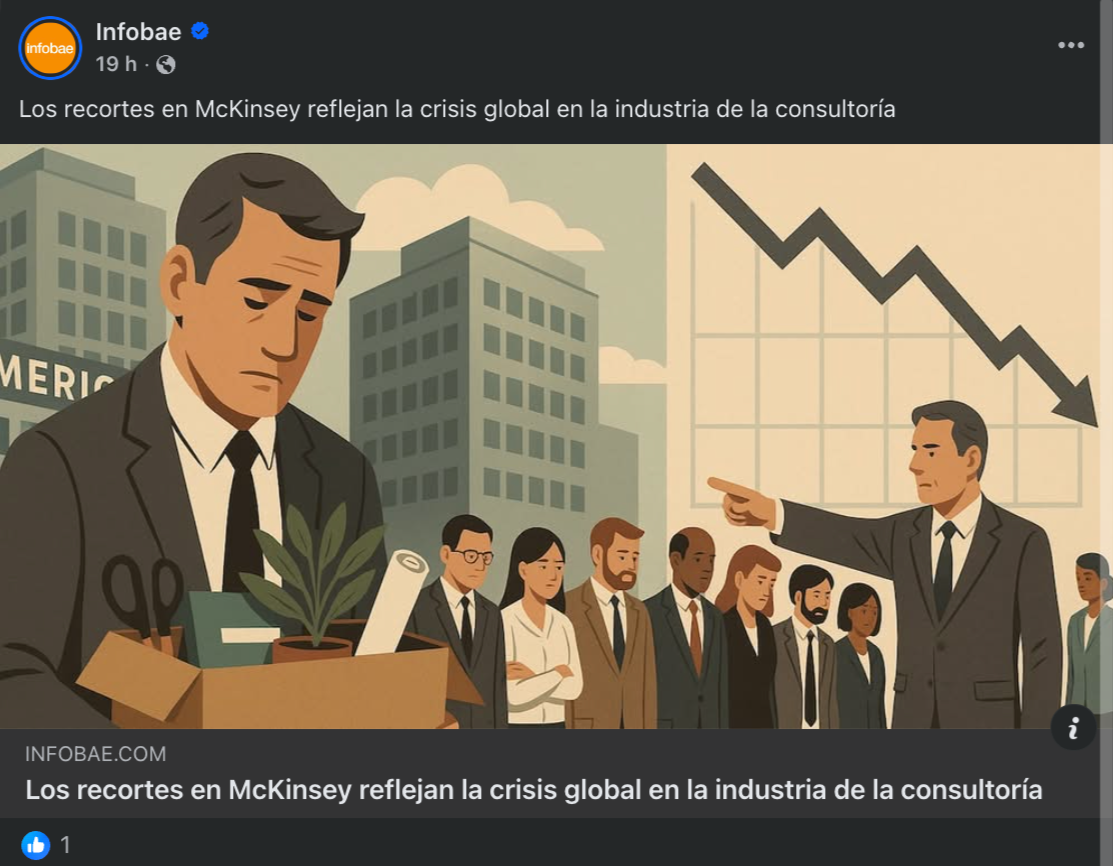
Task: Click the woman with crossed arms
Action: [540, 640]
